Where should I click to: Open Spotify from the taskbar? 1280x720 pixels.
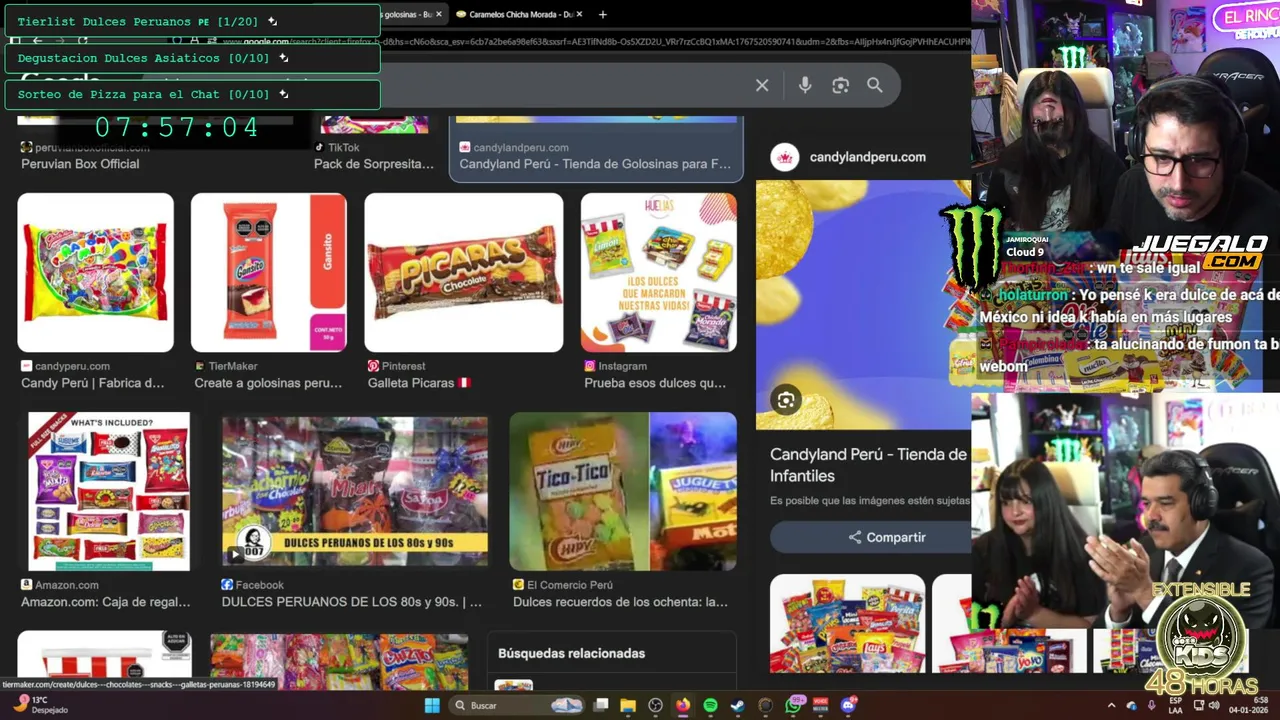(x=710, y=705)
